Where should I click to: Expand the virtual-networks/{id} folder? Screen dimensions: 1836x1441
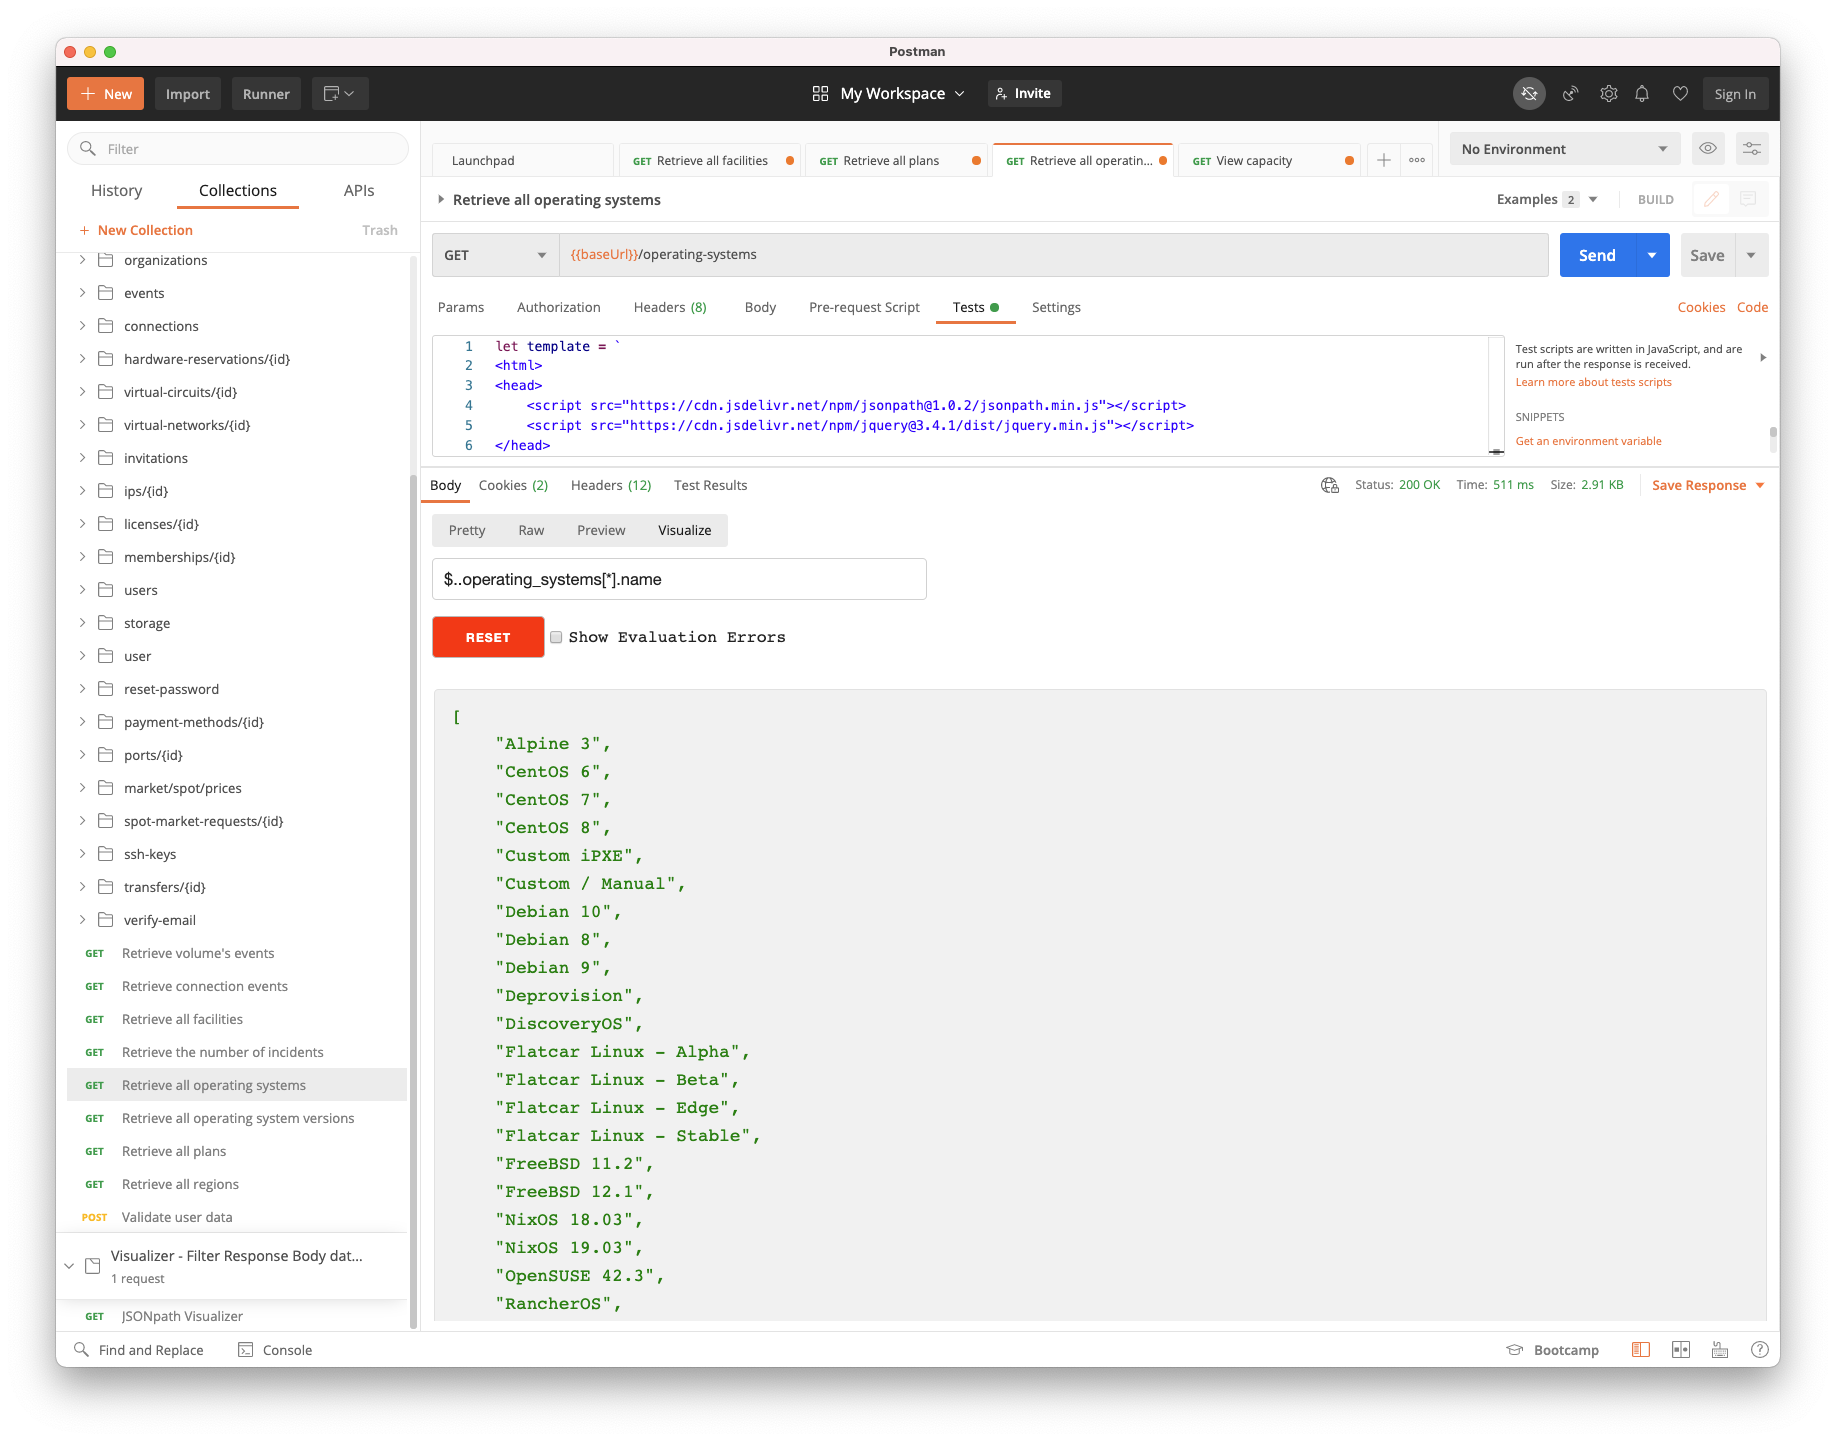82,425
